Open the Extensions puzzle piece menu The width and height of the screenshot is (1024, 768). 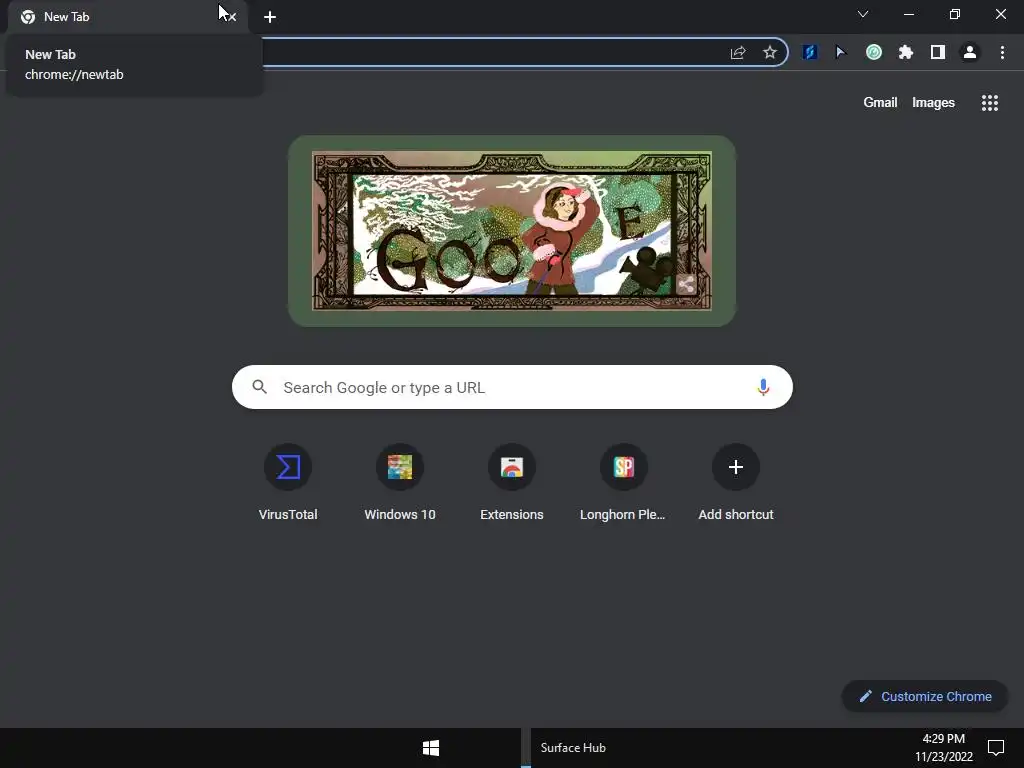coord(906,52)
